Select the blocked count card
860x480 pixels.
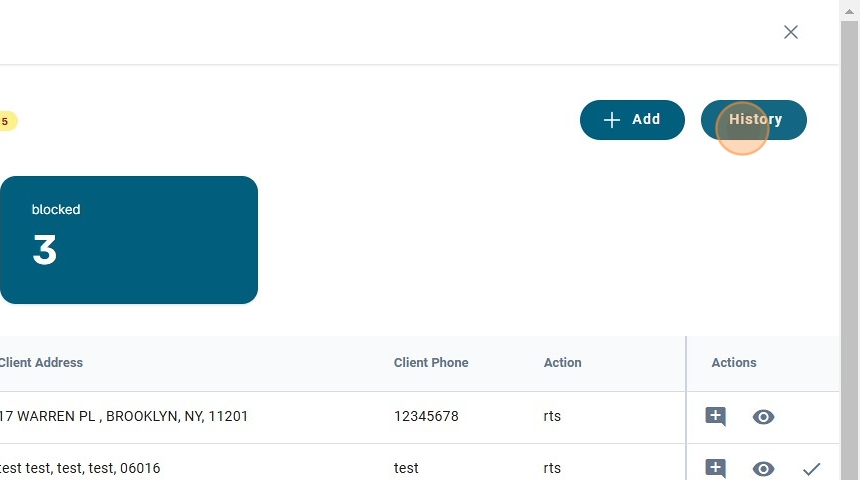(128, 240)
